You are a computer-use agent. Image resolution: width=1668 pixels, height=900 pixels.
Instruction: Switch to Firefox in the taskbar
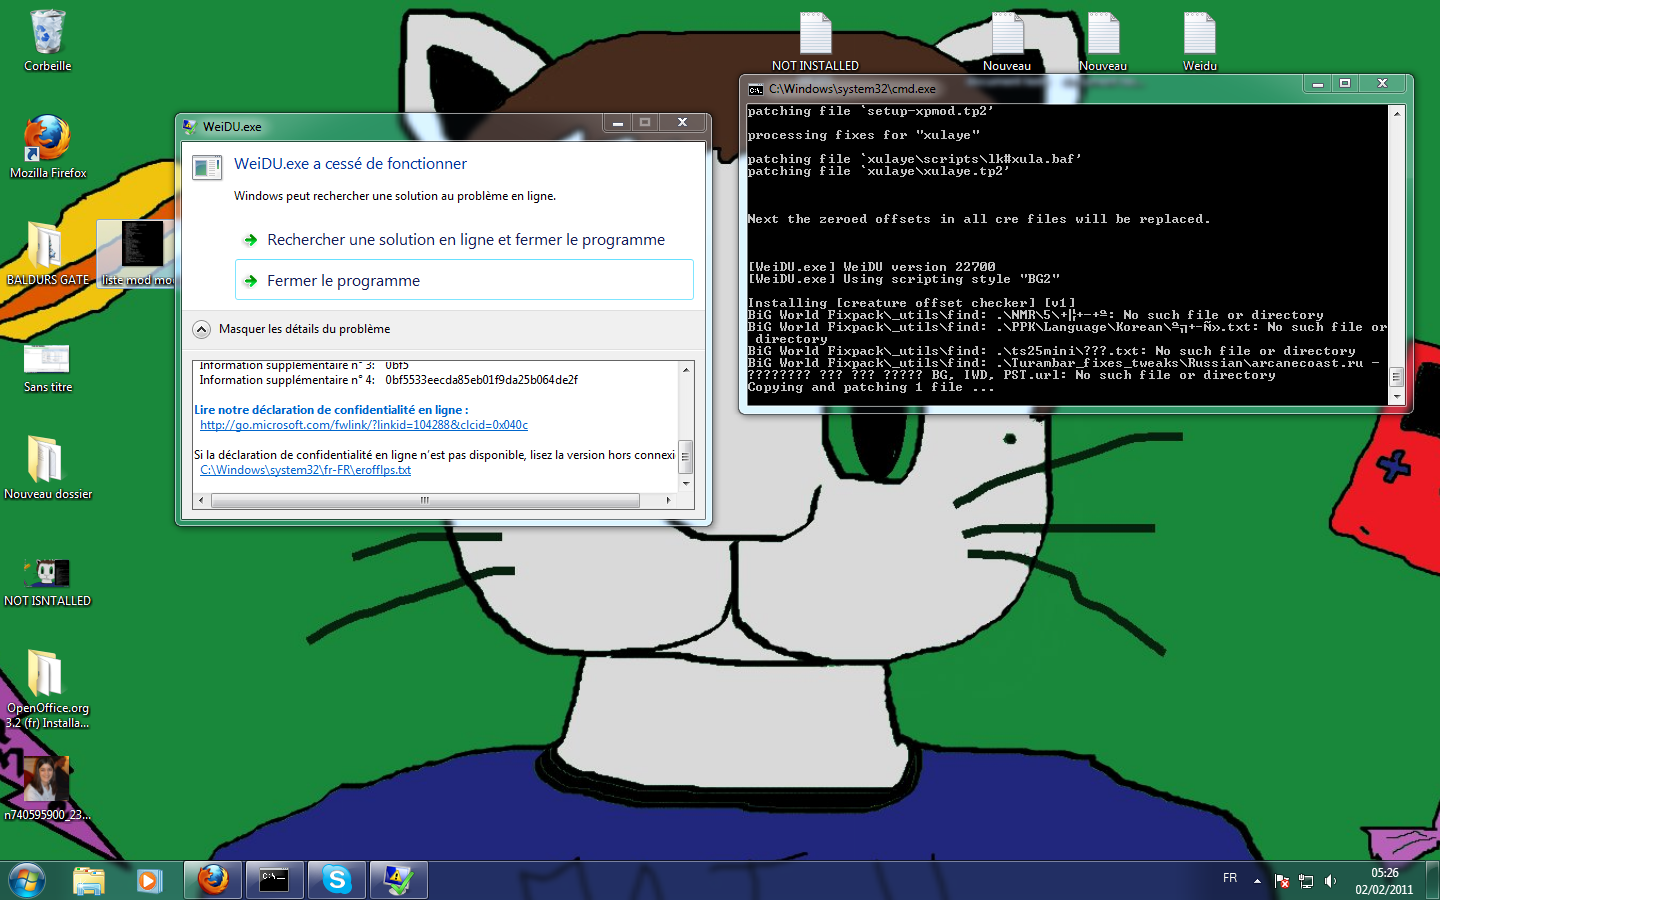[x=213, y=880]
